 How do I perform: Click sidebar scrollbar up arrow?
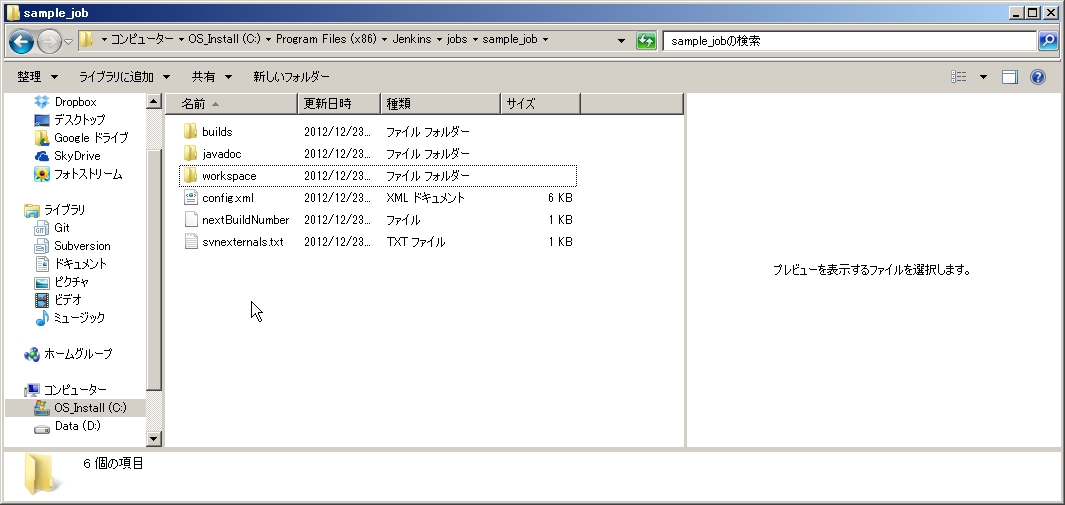coord(154,102)
